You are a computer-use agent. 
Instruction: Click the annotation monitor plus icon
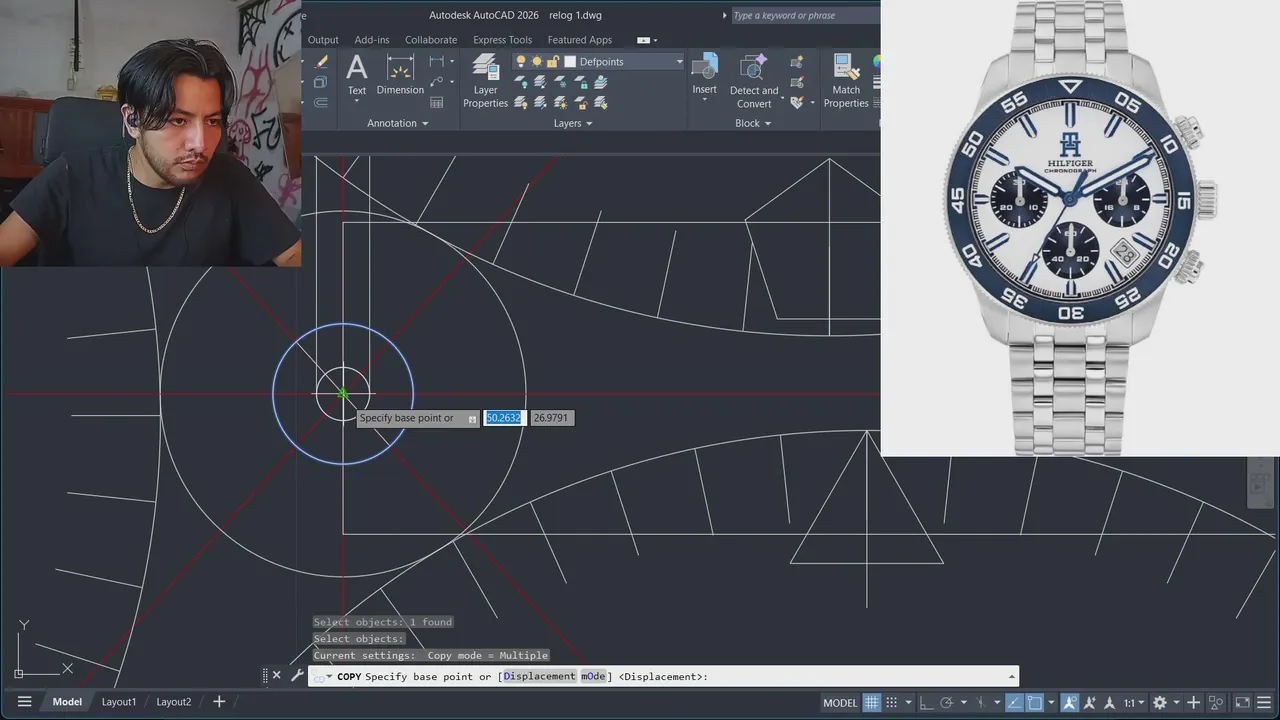point(1193,702)
